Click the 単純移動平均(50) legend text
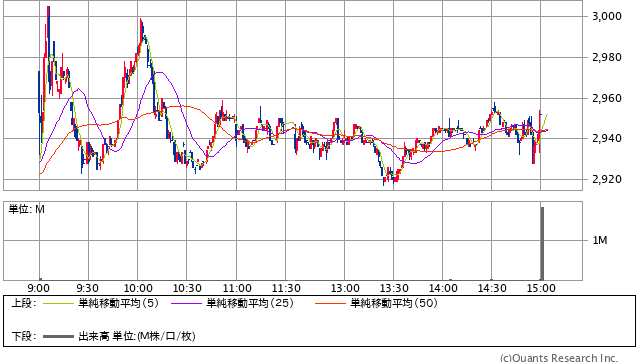This screenshot has height=362, width=638. click(394, 303)
